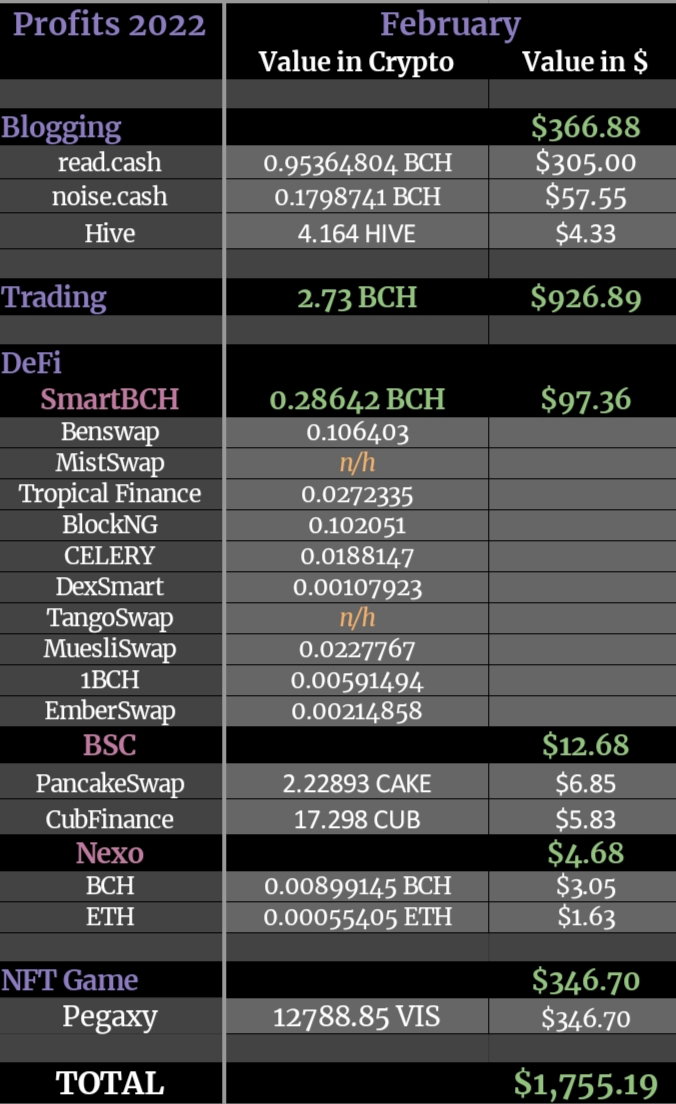Select the Nexo ETH 0.00055405 cell
The height and width of the screenshot is (1104, 676).
pyautogui.click(x=357, y=917)
